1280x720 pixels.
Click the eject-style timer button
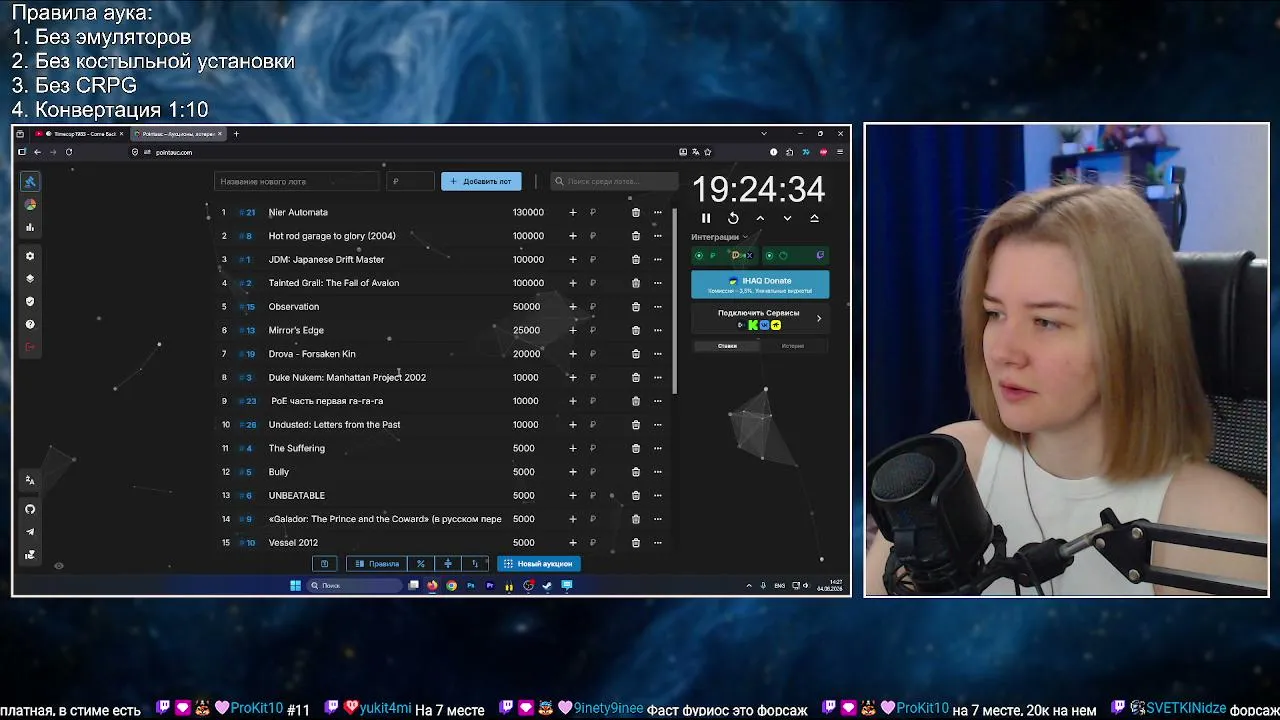[814, 218]
